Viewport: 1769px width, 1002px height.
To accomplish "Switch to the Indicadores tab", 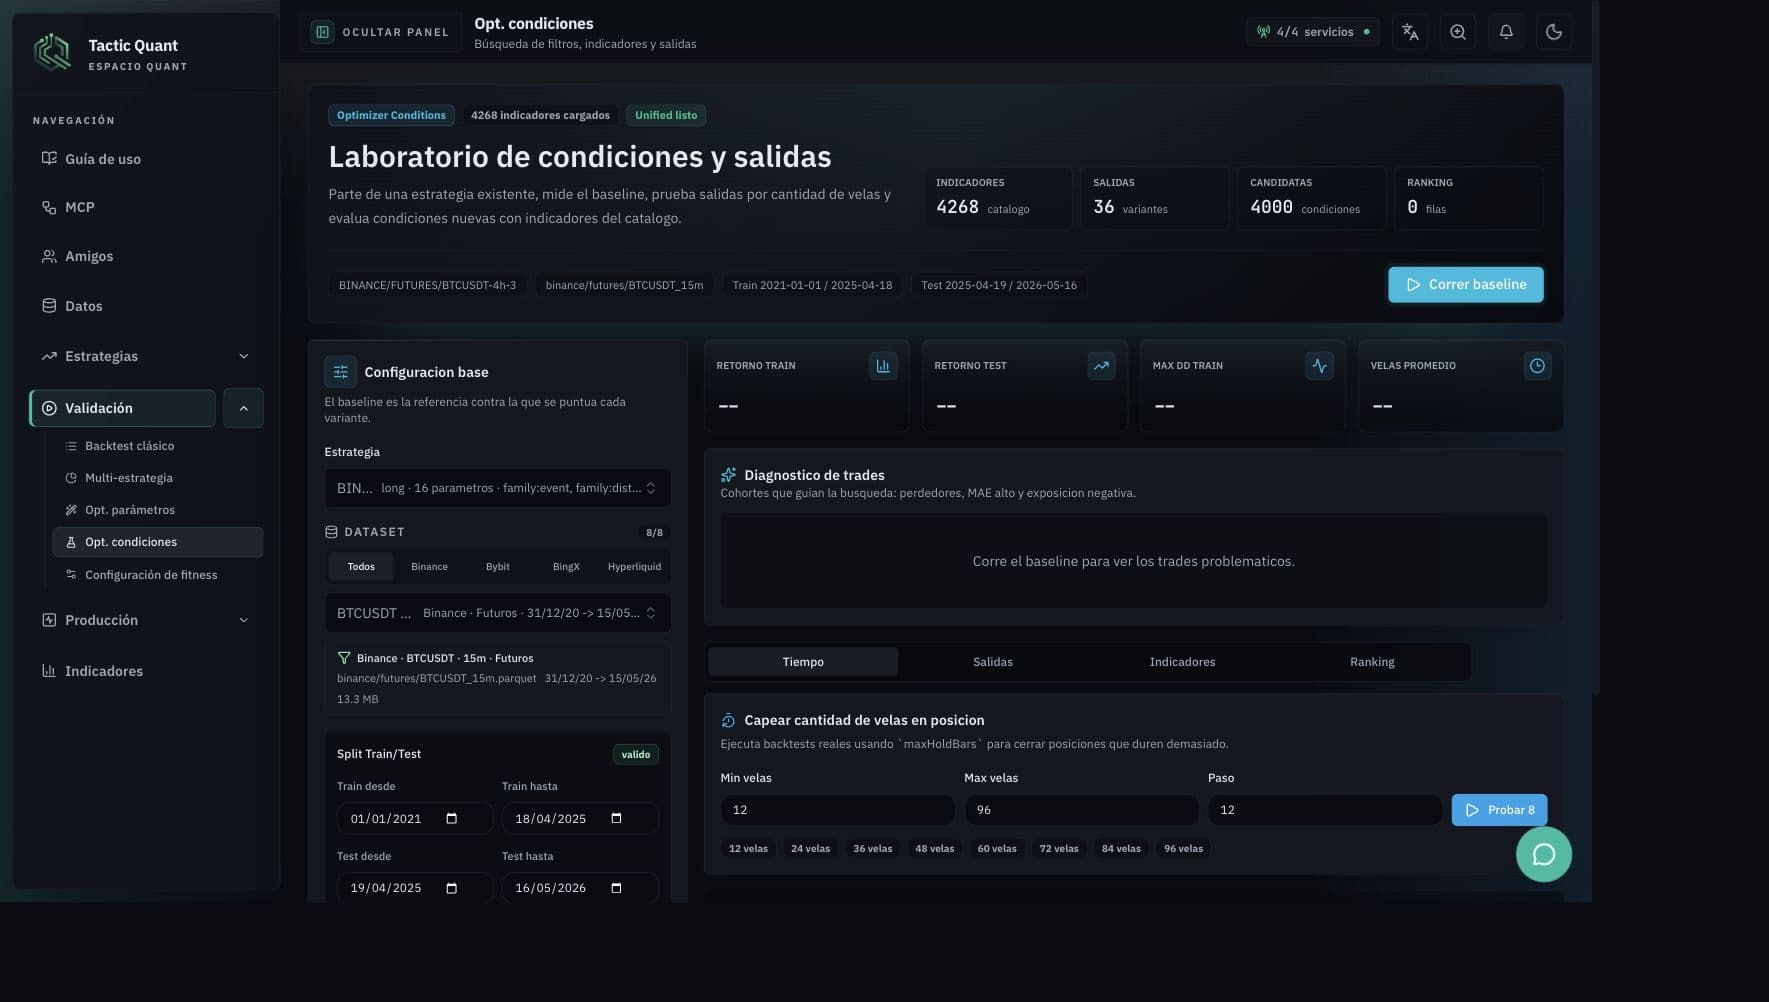I will [x=1182, y=662].
